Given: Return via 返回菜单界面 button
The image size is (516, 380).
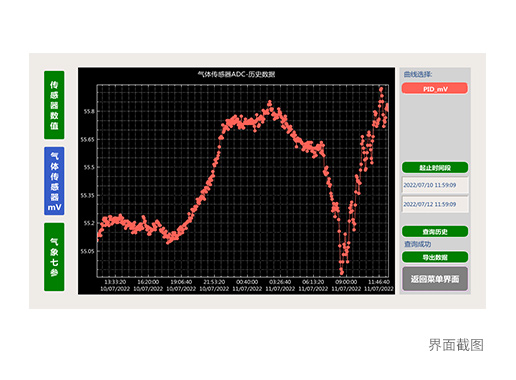Looking at the screenshot, I should [x=435, y=279].
